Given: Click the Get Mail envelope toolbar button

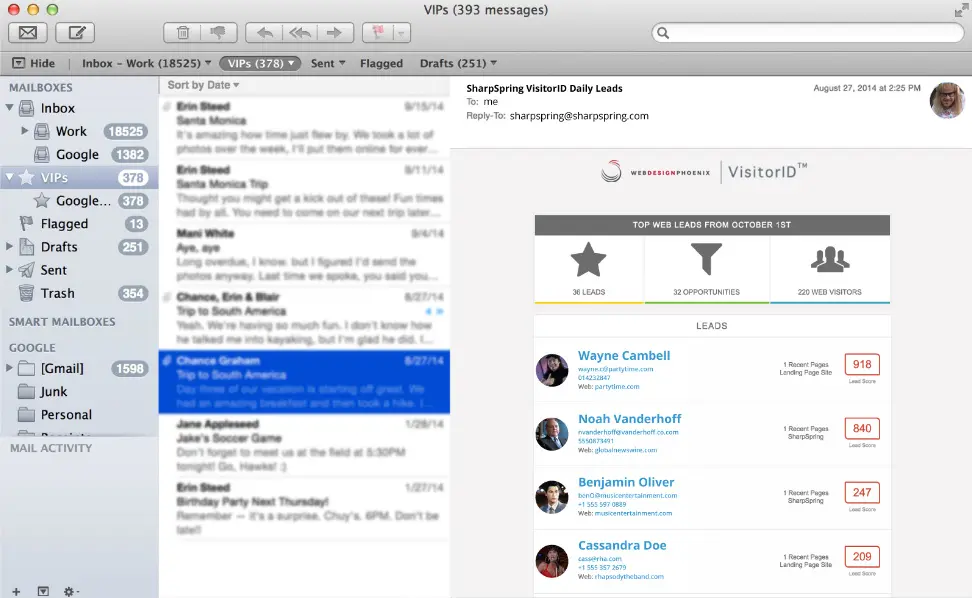Looking at the screenshot, I should (28, 33).
